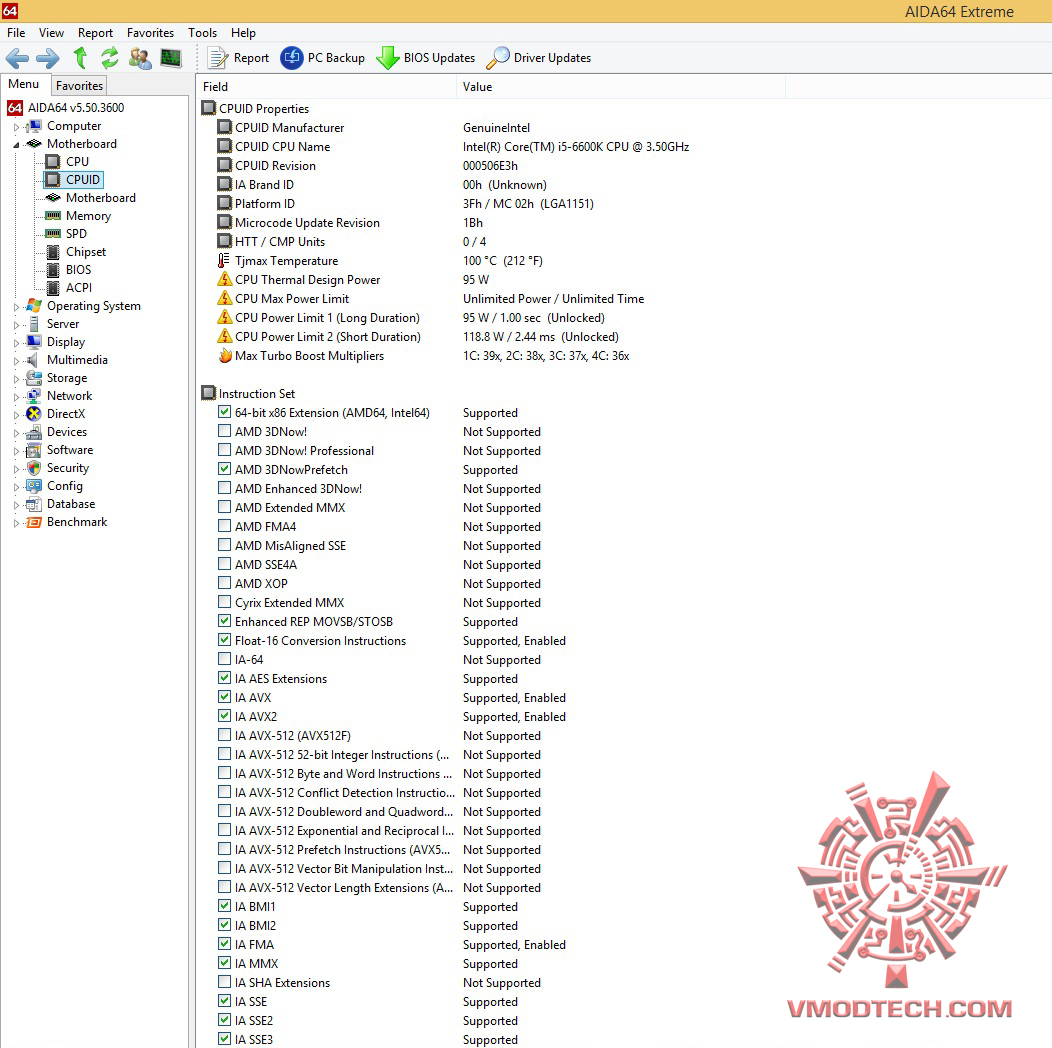Select the CPUID tree item
The width and height of the screenshot is (1052, 1048).
click(x=74, y=180)
